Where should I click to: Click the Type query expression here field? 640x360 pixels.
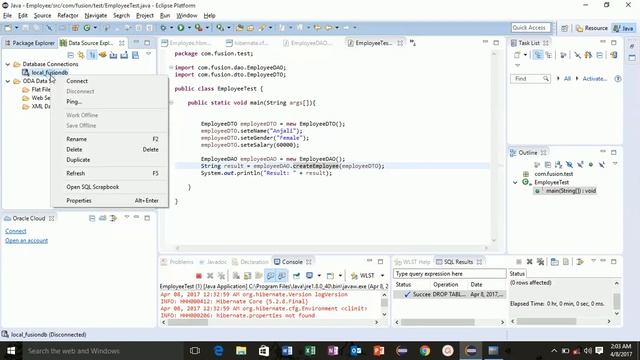click(x=450, y=274)
